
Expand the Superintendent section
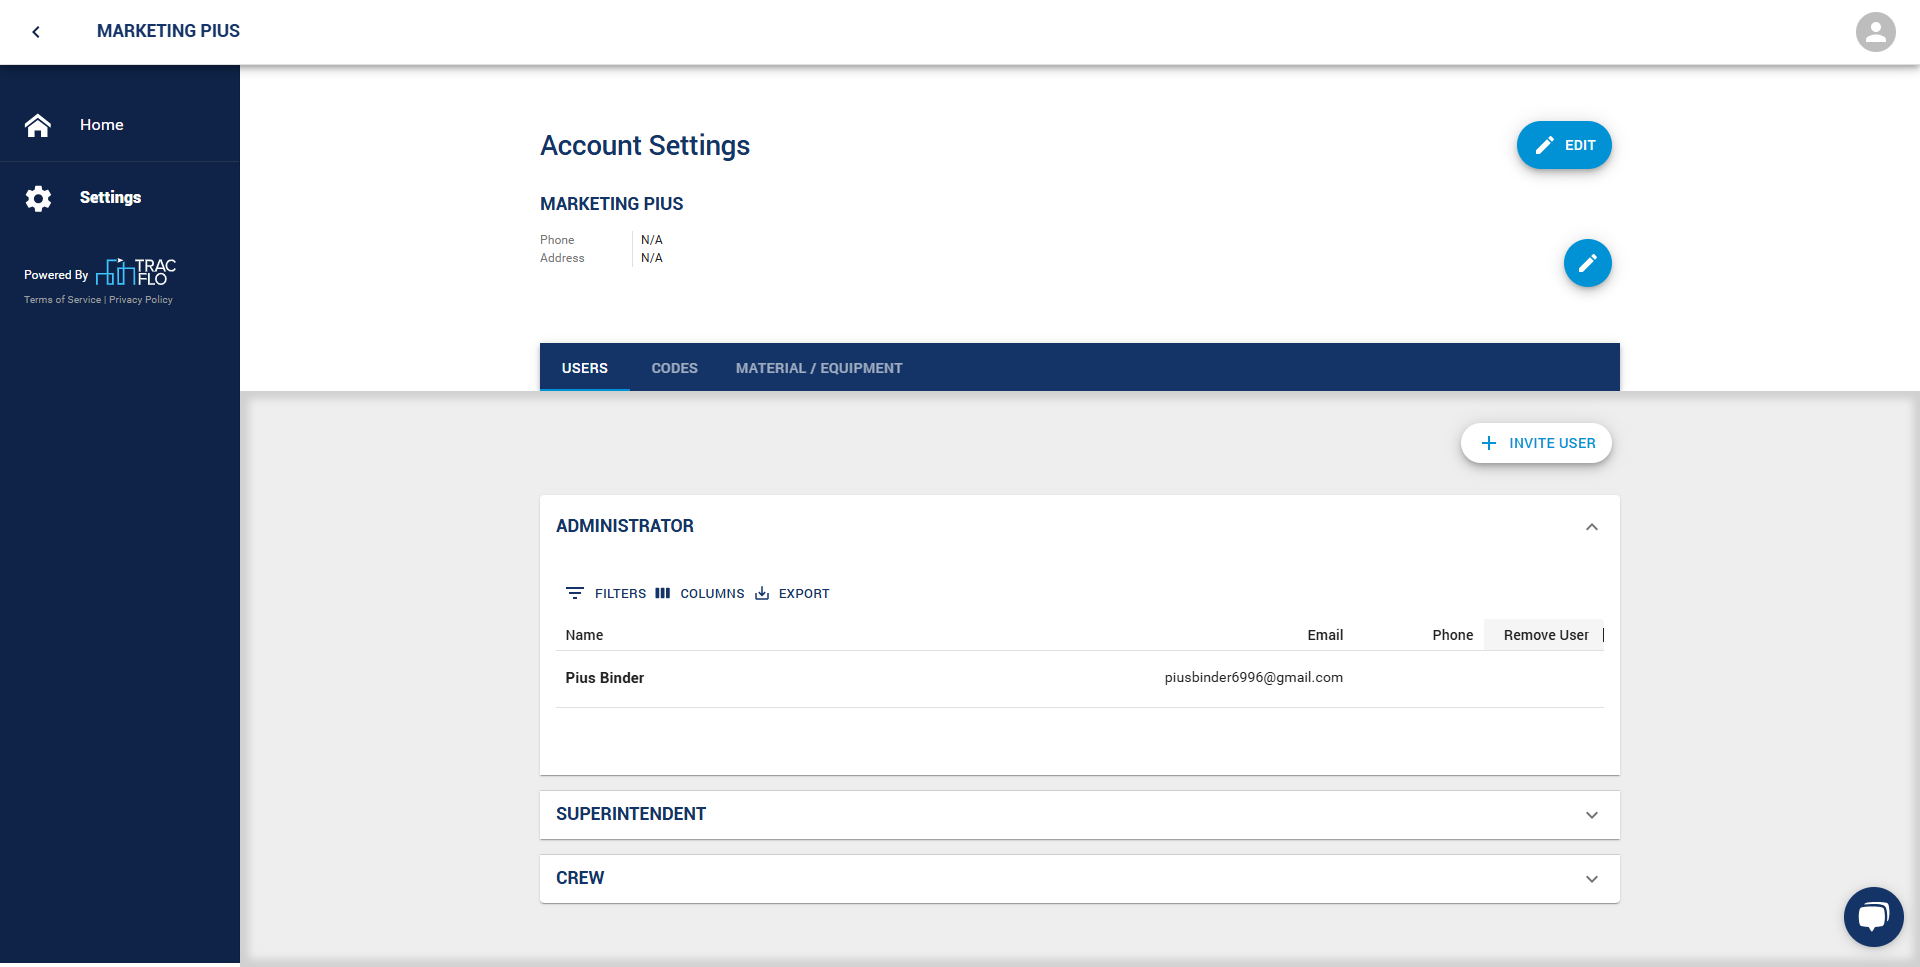1591,815
